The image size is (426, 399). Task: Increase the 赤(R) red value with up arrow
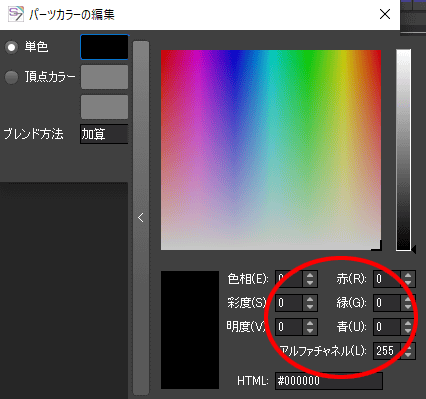(x=408, y=276)
